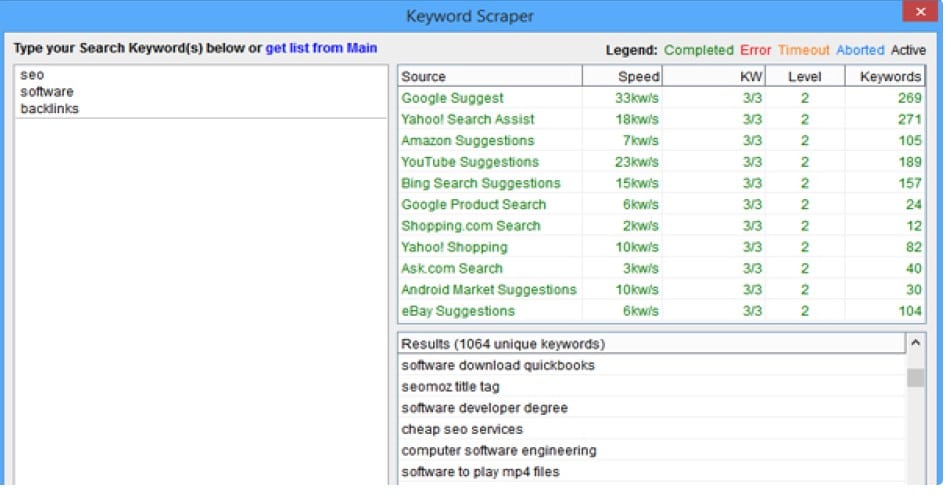The width and height of the screenshot is (945, 503).
Task: Click the 'Error' legend label
Action: click(x=755, y=50)
